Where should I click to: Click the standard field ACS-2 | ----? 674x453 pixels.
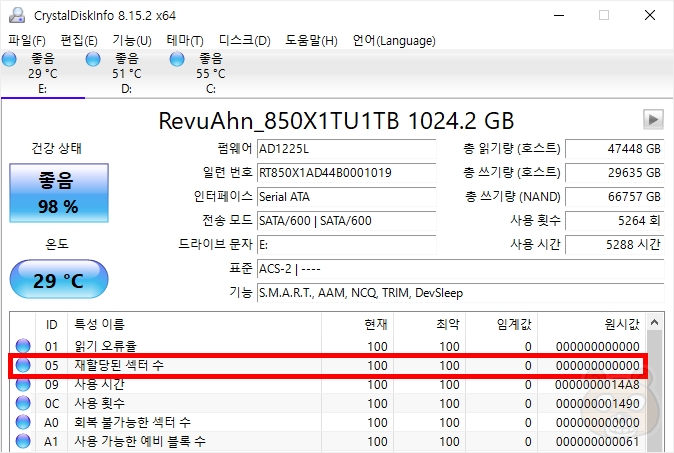(x=460, y=269)
